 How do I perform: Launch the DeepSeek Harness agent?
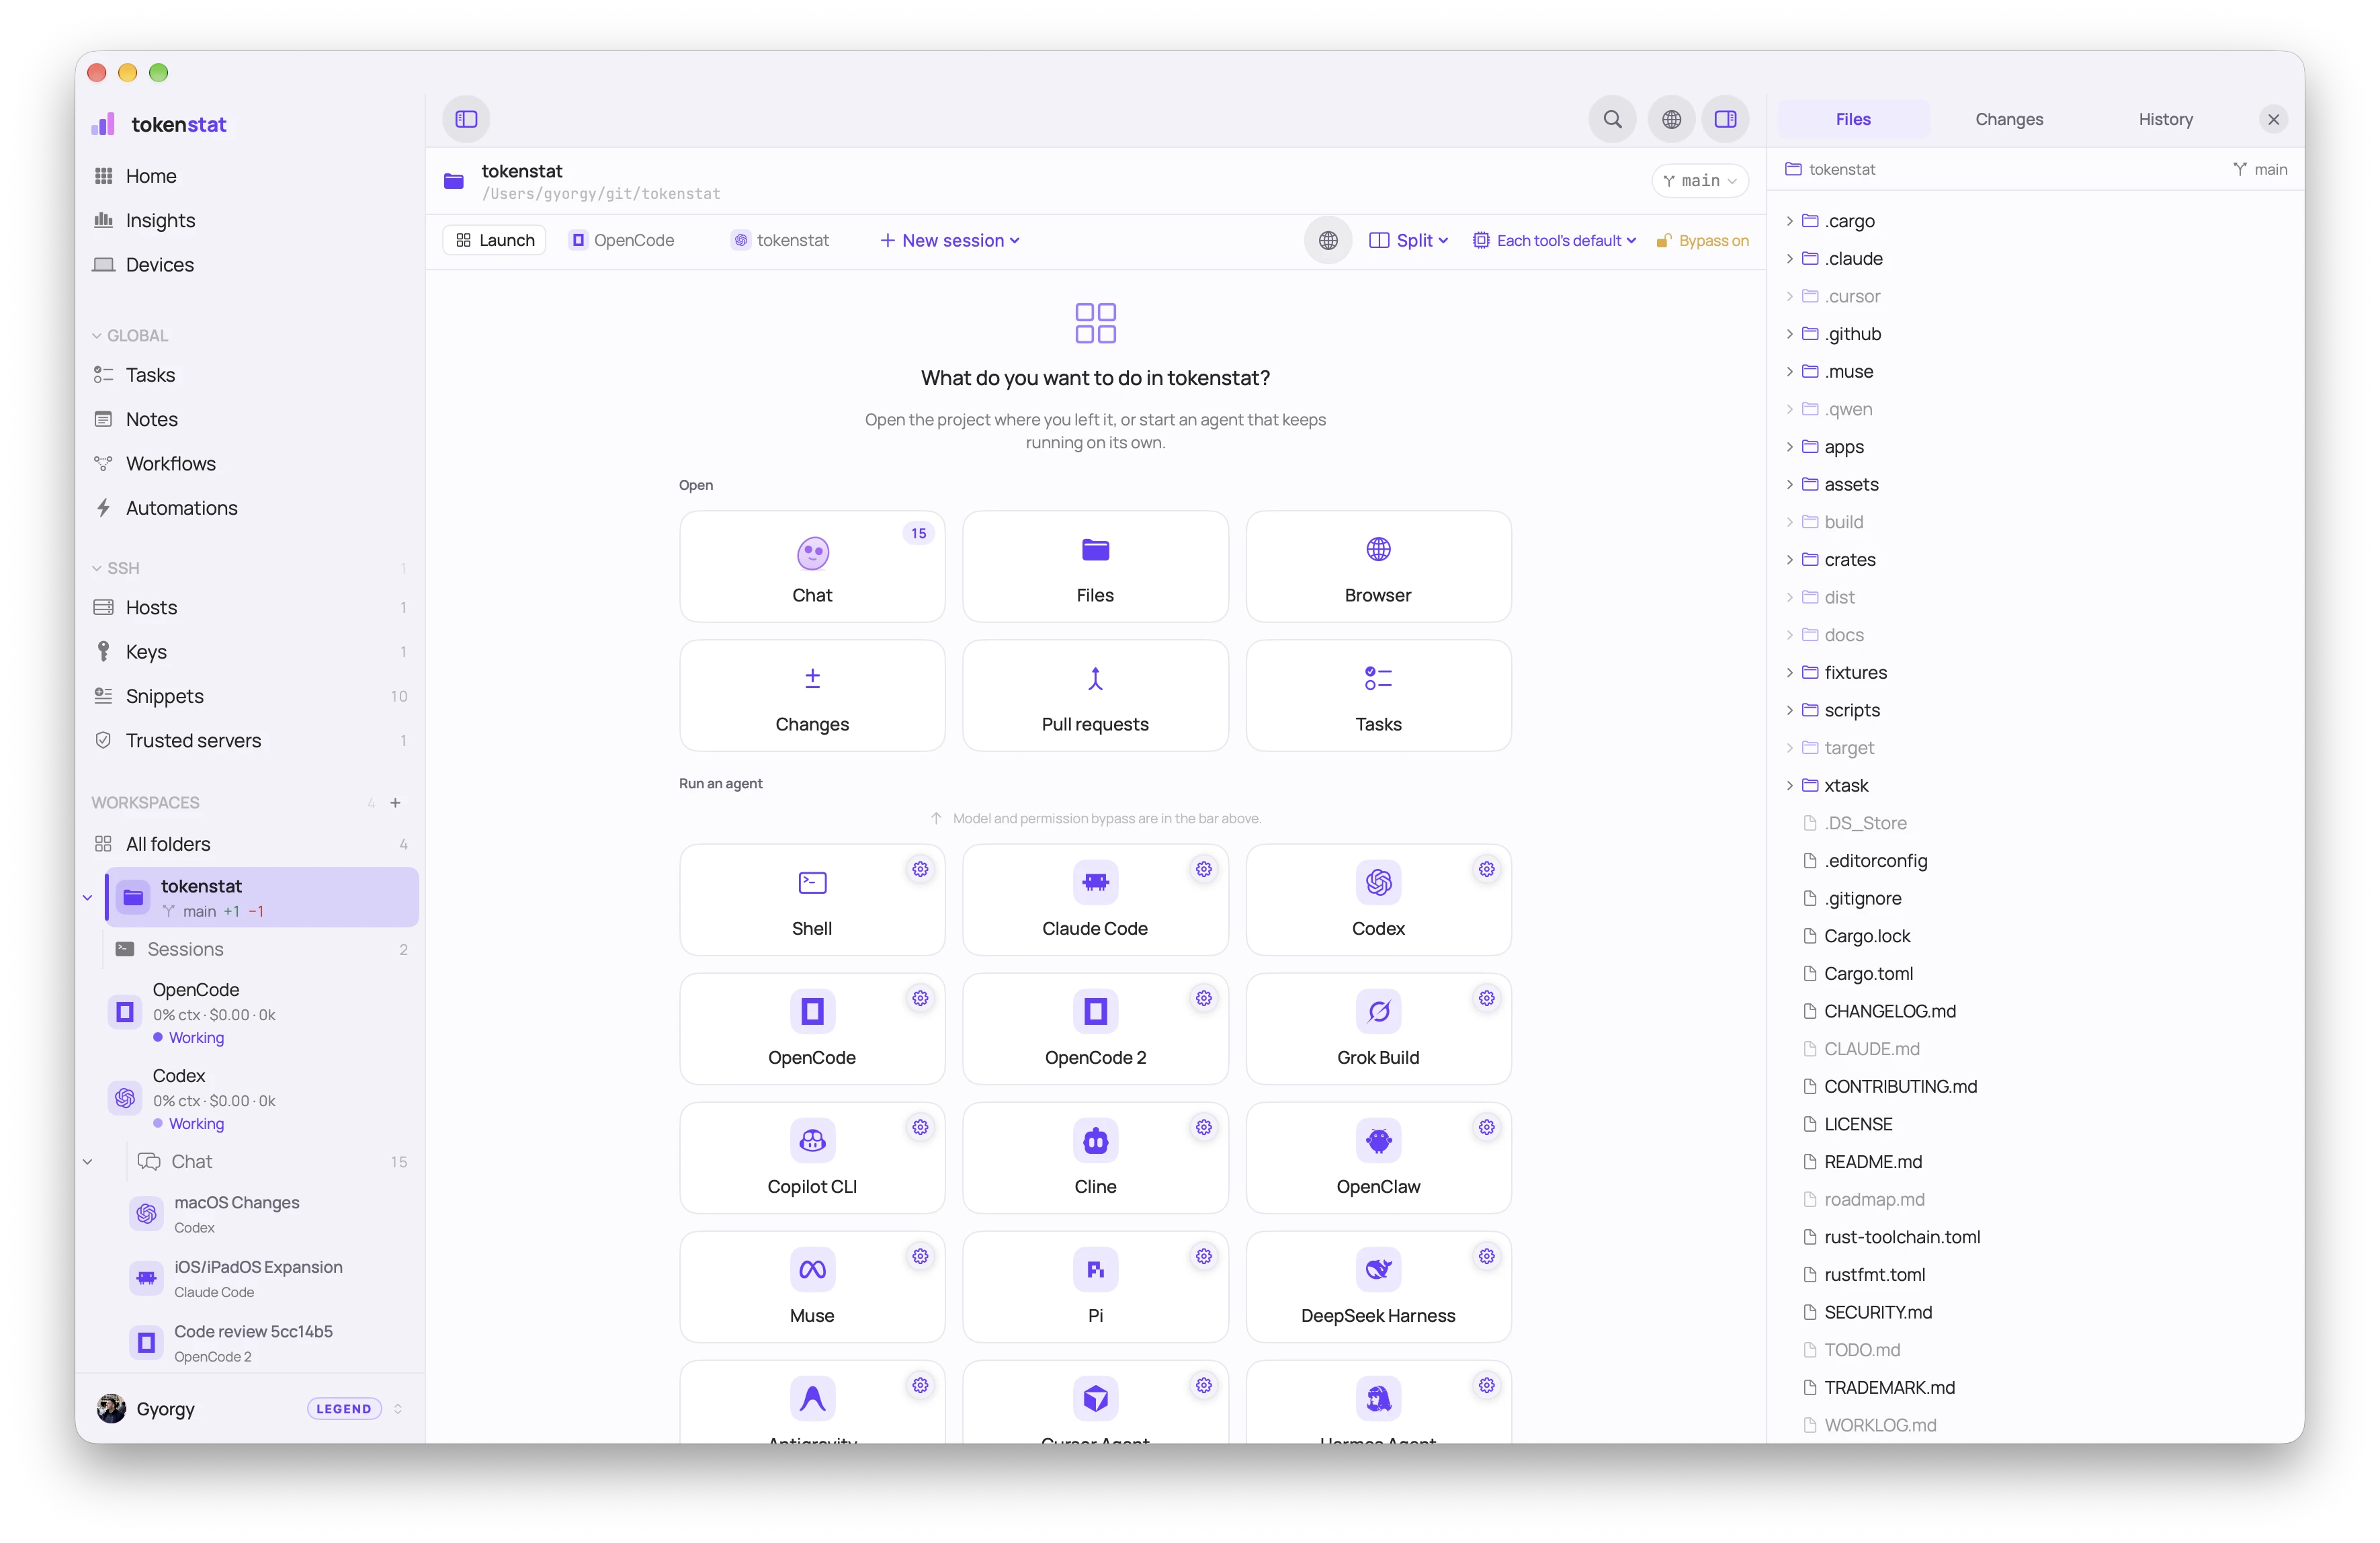click(1378, 1287)
